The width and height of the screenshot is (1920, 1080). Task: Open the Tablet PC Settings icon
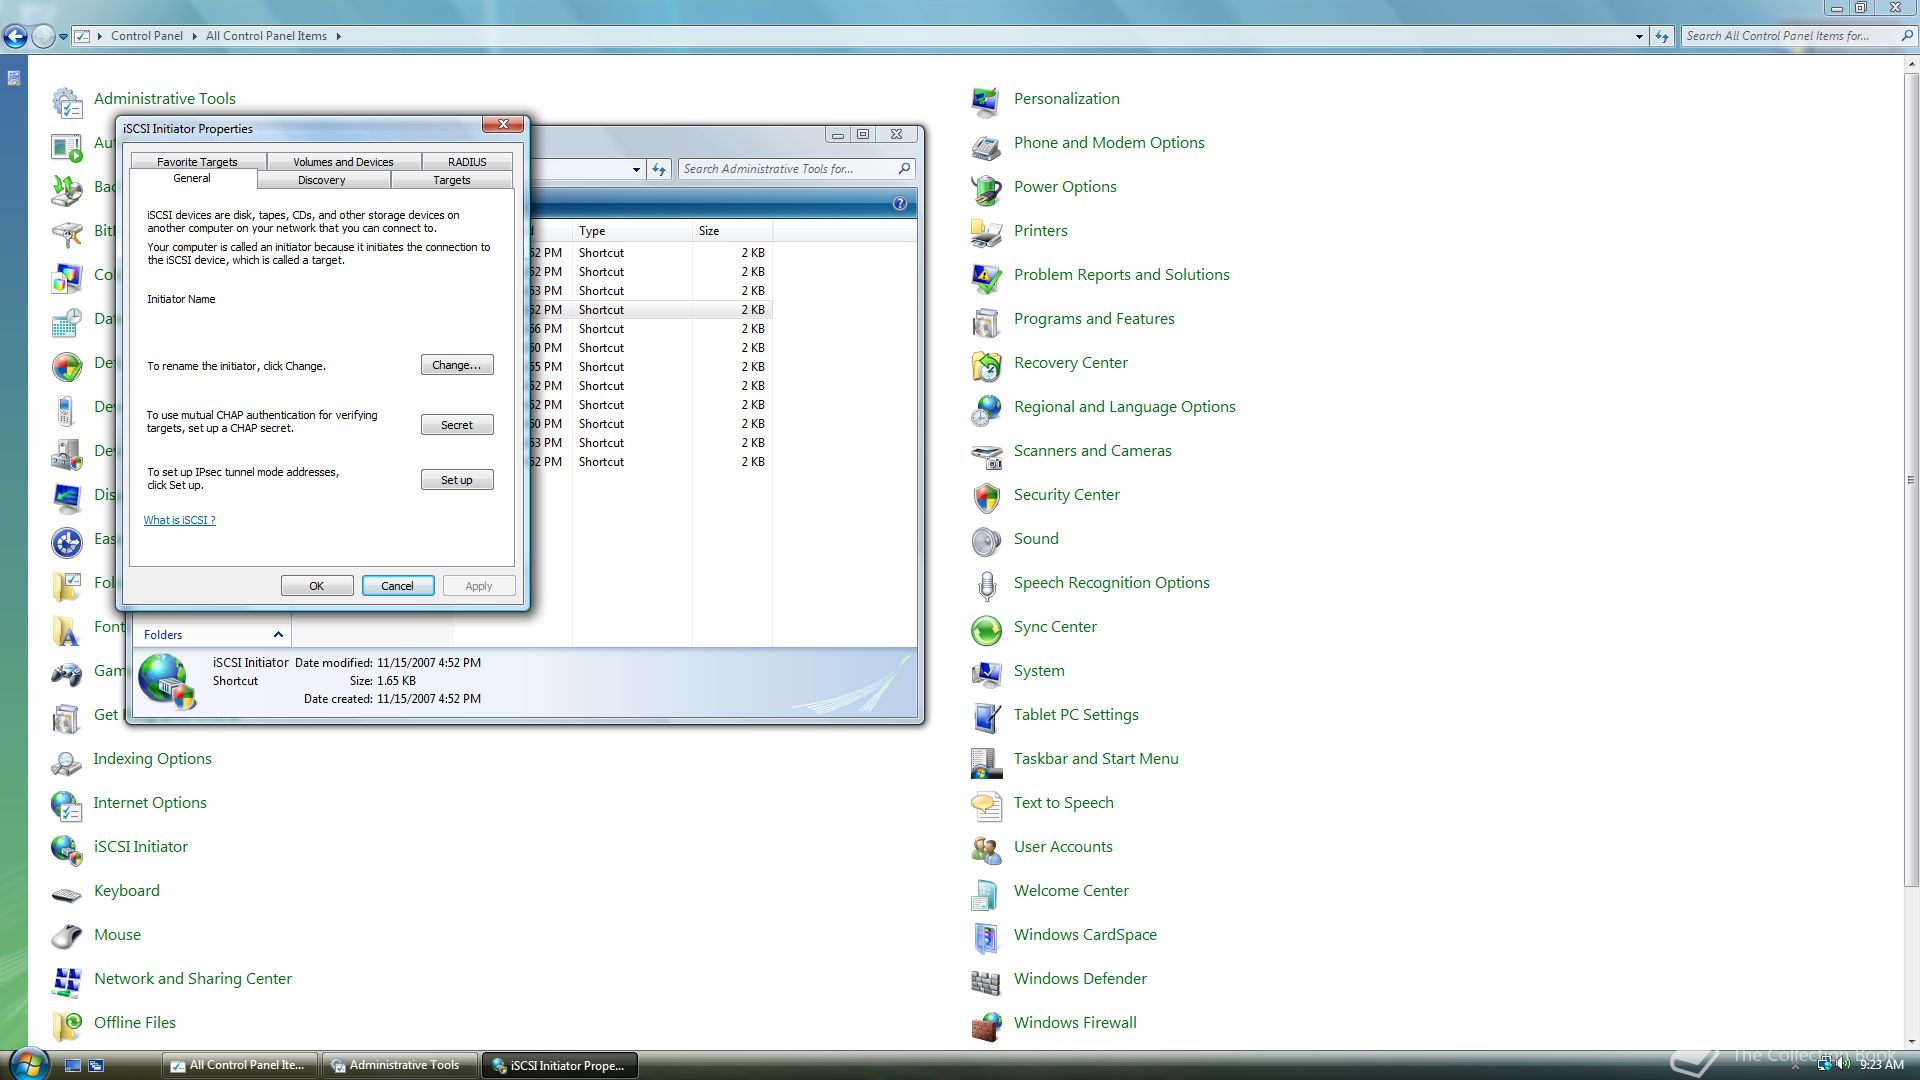click(x=986, y=716)
